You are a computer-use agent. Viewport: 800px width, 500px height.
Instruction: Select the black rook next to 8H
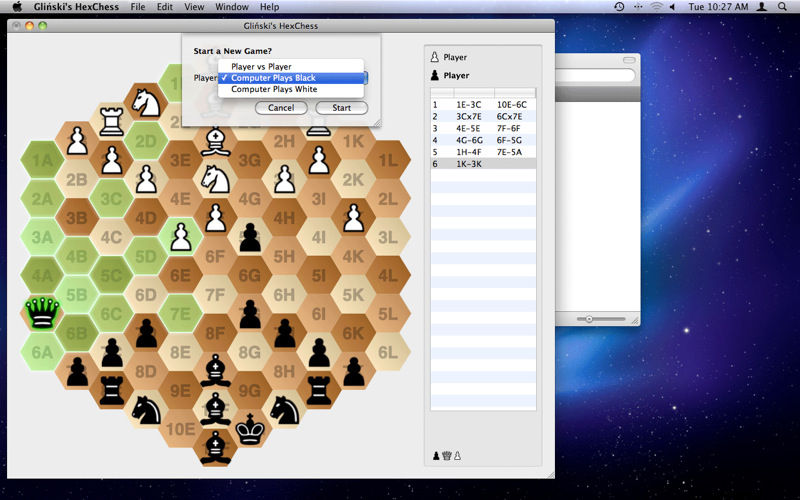319,390
